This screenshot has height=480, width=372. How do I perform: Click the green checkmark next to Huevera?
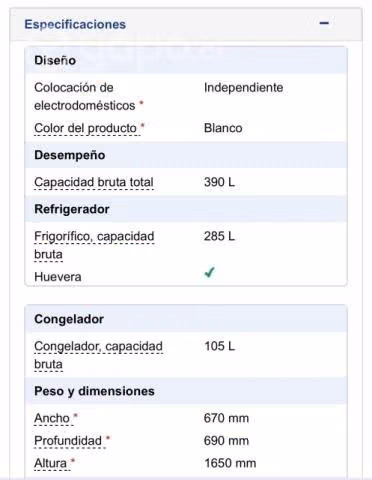tap(210, 273)
